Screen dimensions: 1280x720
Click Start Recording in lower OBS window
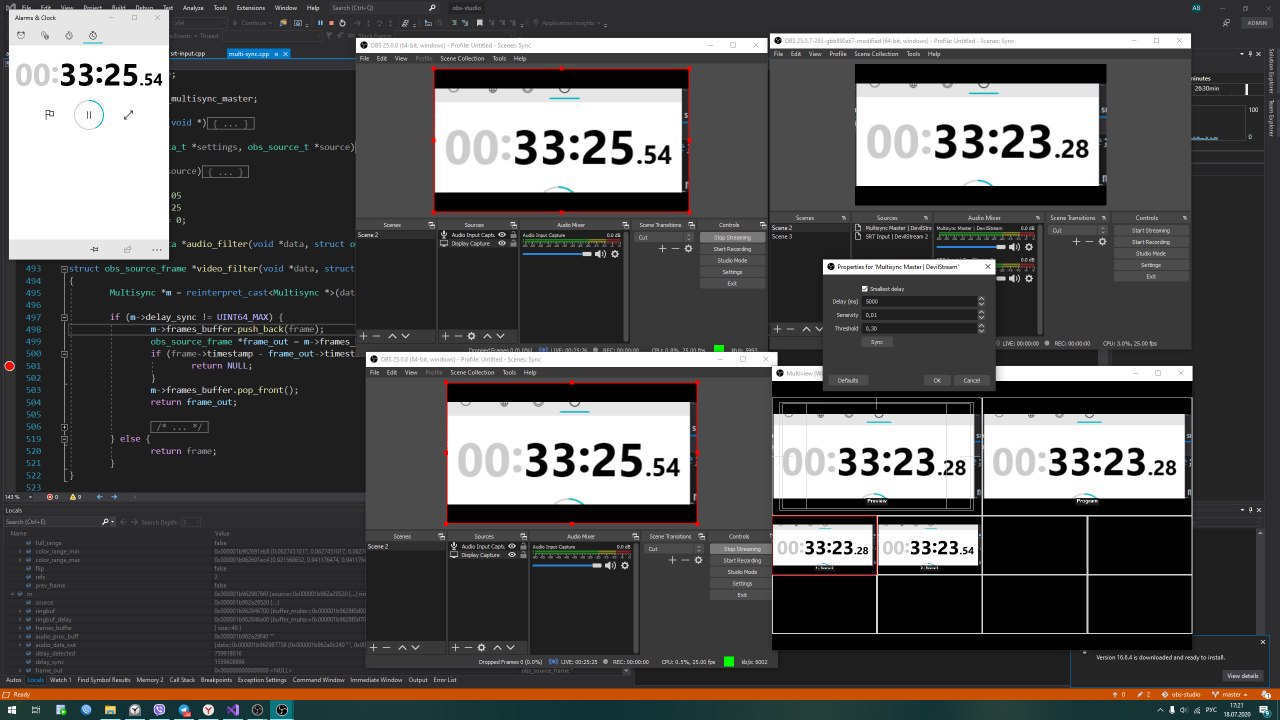(x=742, y=560)
